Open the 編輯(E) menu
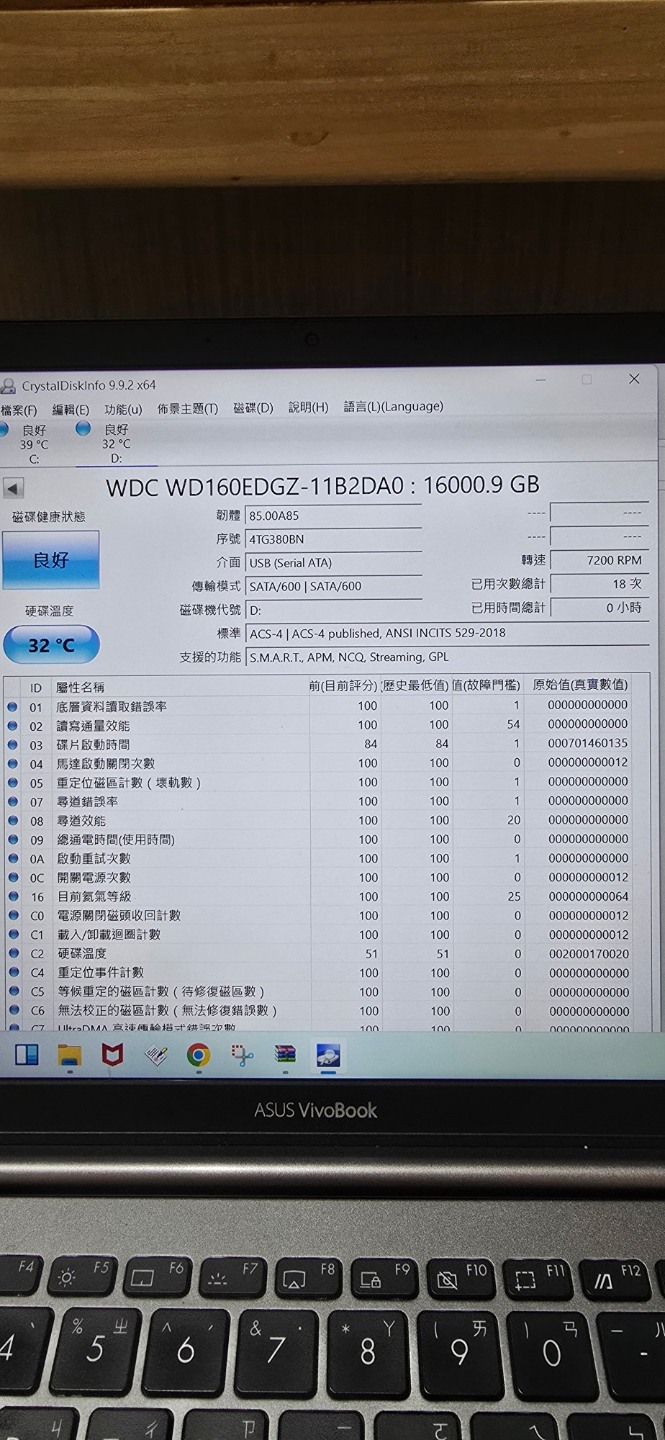The height and width of the screenshot is (1440, 665). point(70,409)
